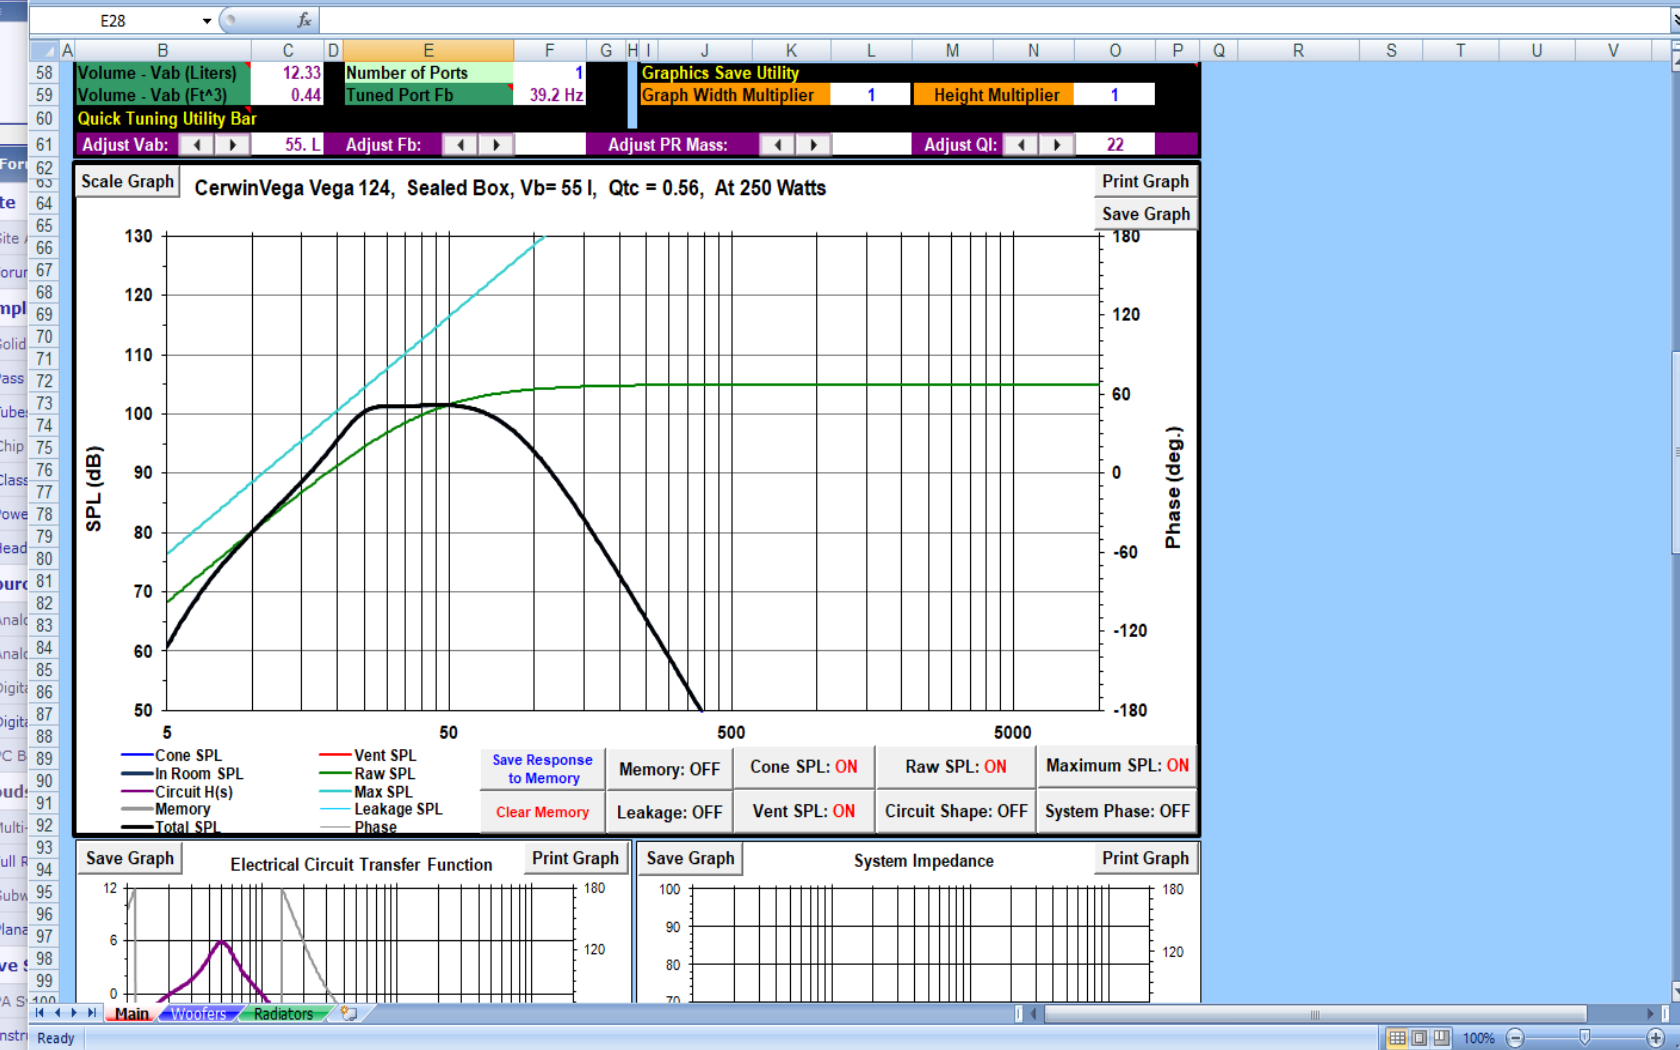Screen dimensions: 1680x1050
Task: Select column E header
Action: click(428, 50)
